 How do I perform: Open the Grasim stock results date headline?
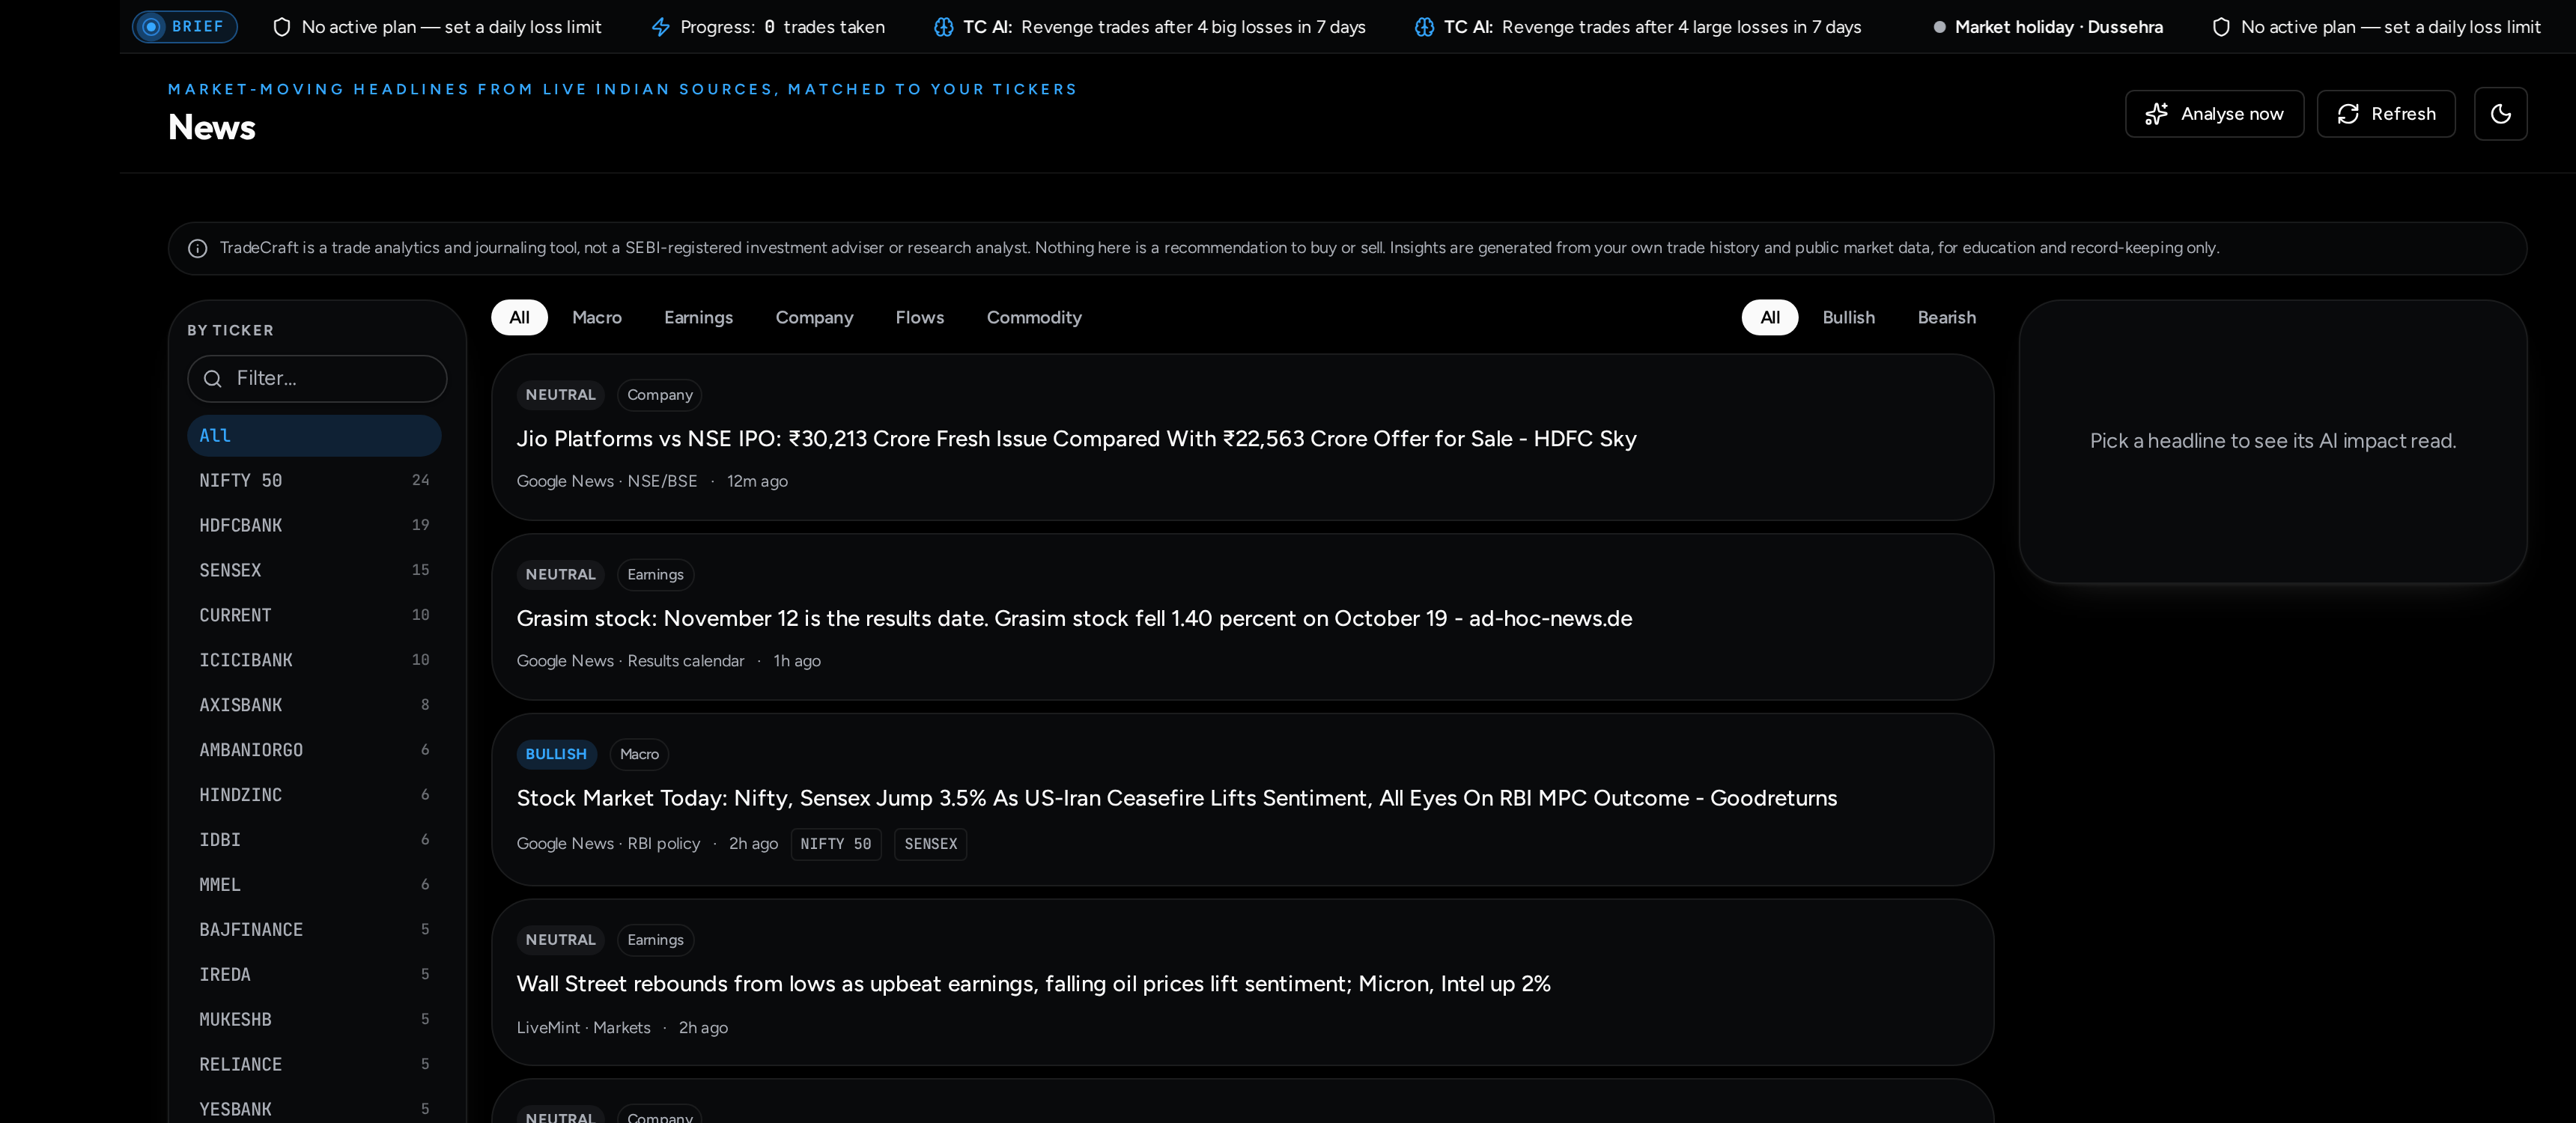click(1074, 619)
